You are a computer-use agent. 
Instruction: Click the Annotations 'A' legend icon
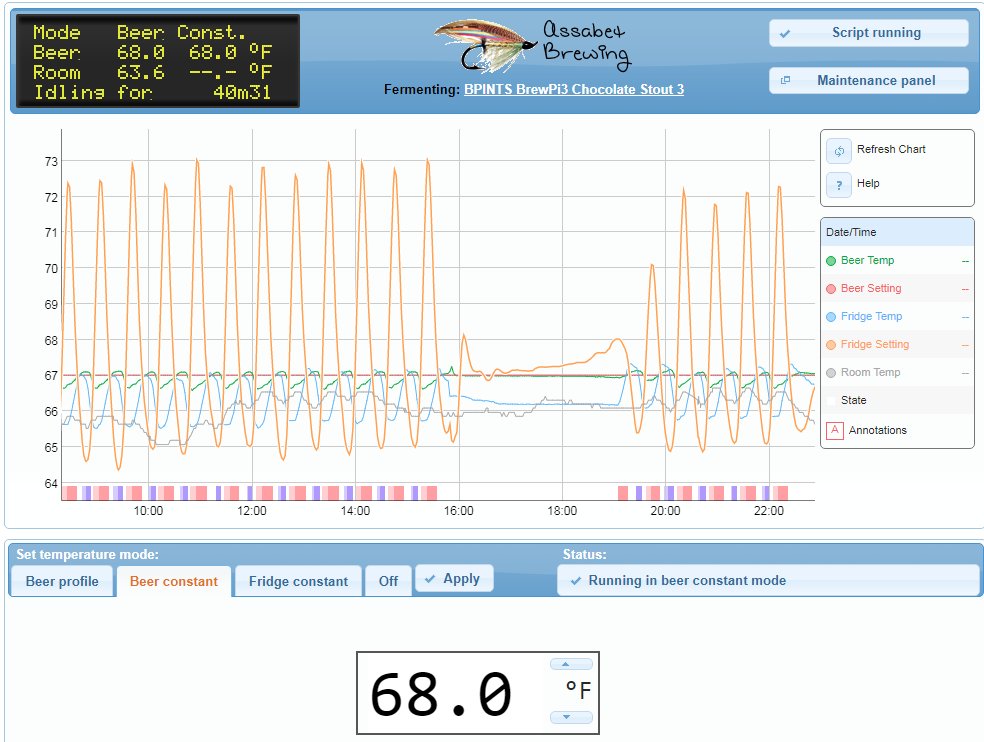pyautogui.click(x=834, y=431)
